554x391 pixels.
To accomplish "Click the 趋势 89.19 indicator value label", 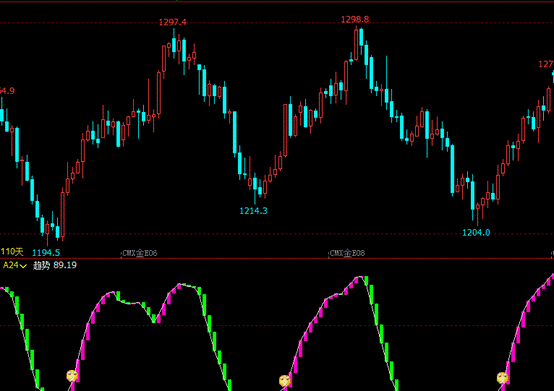I will point(55,265).
